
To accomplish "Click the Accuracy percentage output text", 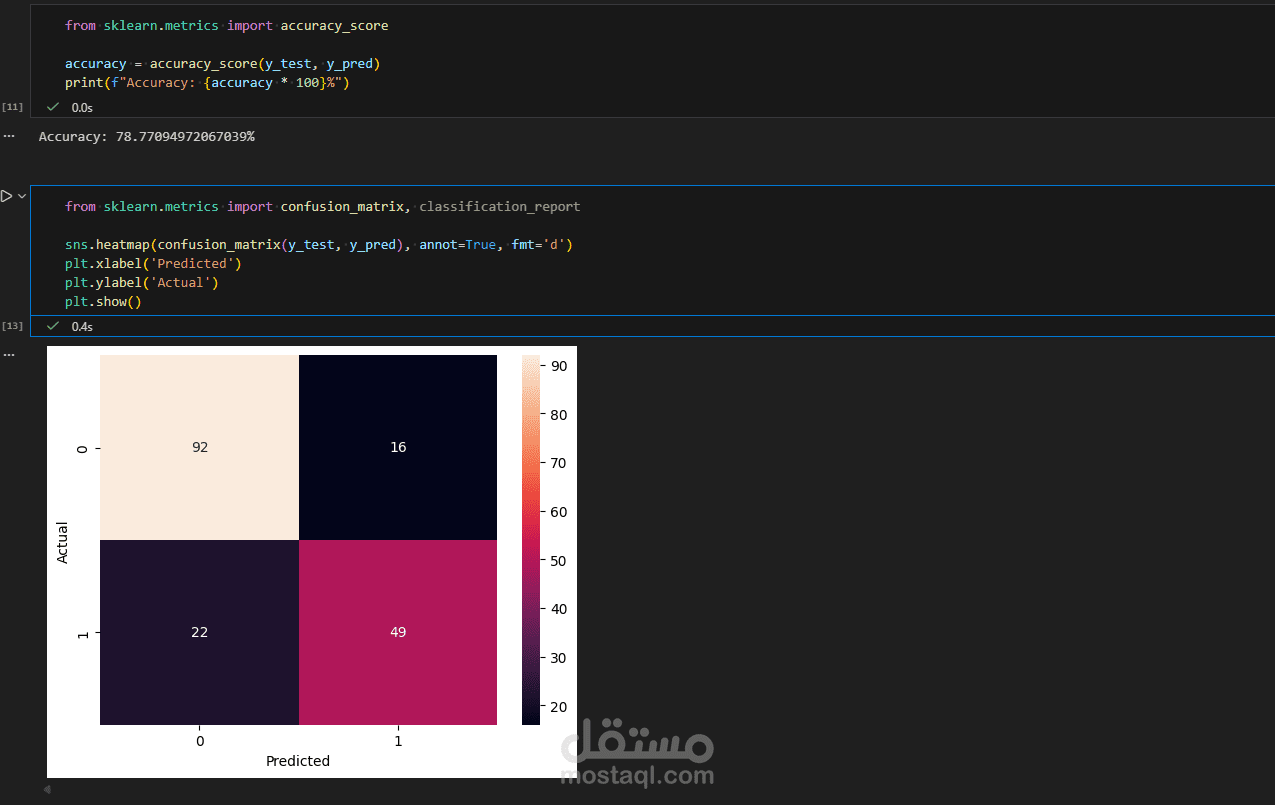I will point(146,135).
